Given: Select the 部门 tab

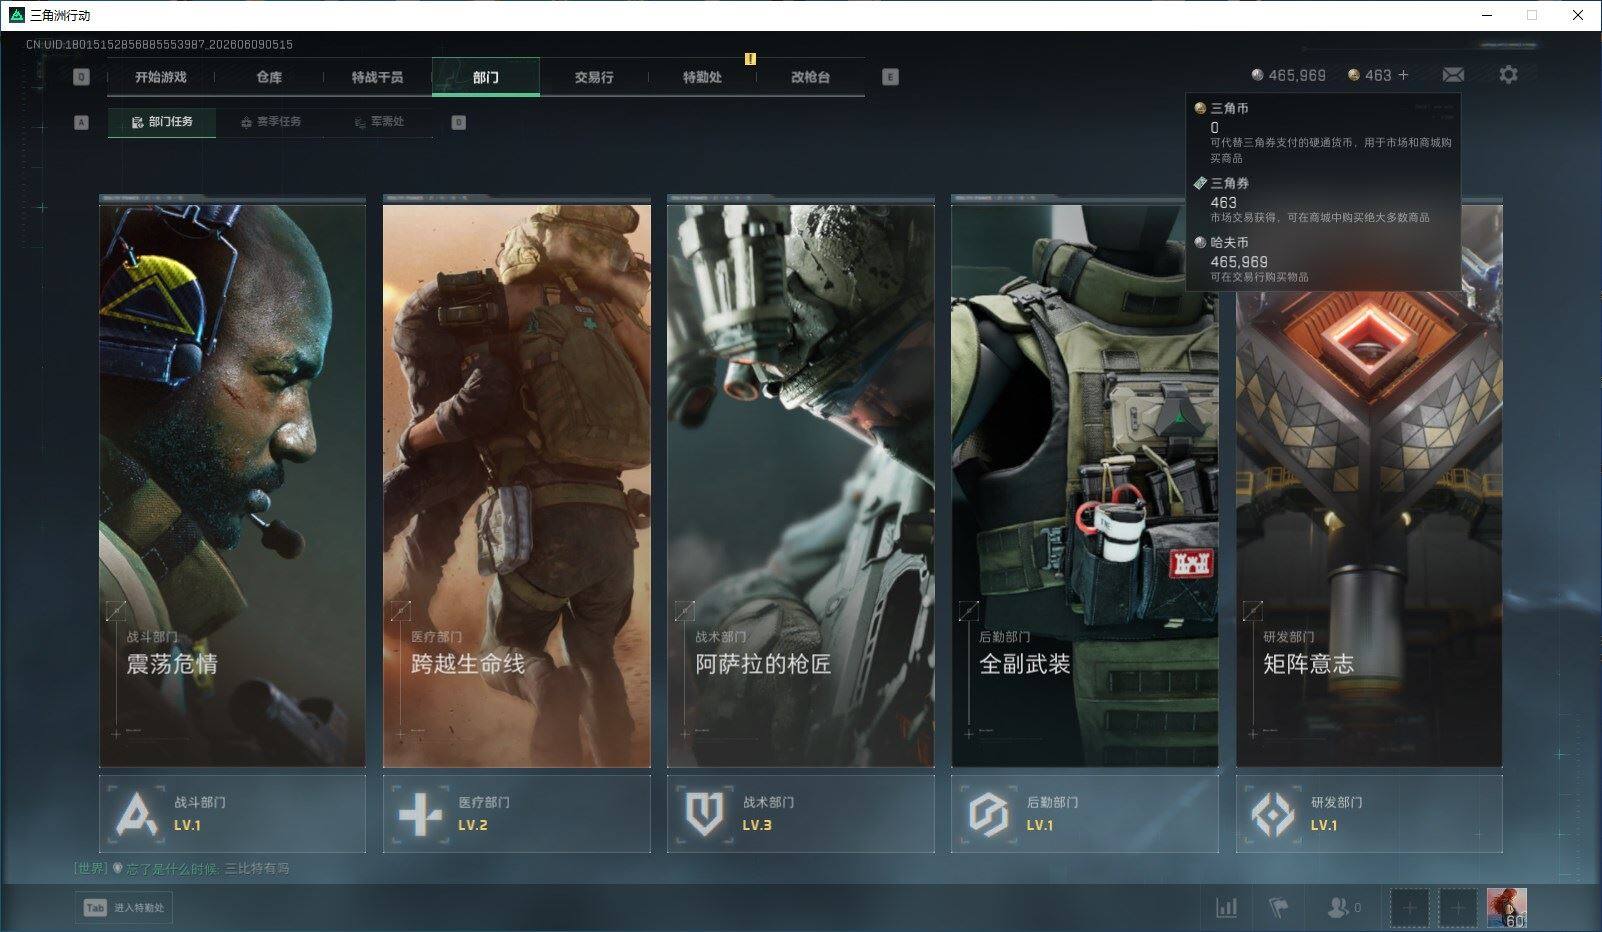Looking at the screenshot, I should click(486, 77).
